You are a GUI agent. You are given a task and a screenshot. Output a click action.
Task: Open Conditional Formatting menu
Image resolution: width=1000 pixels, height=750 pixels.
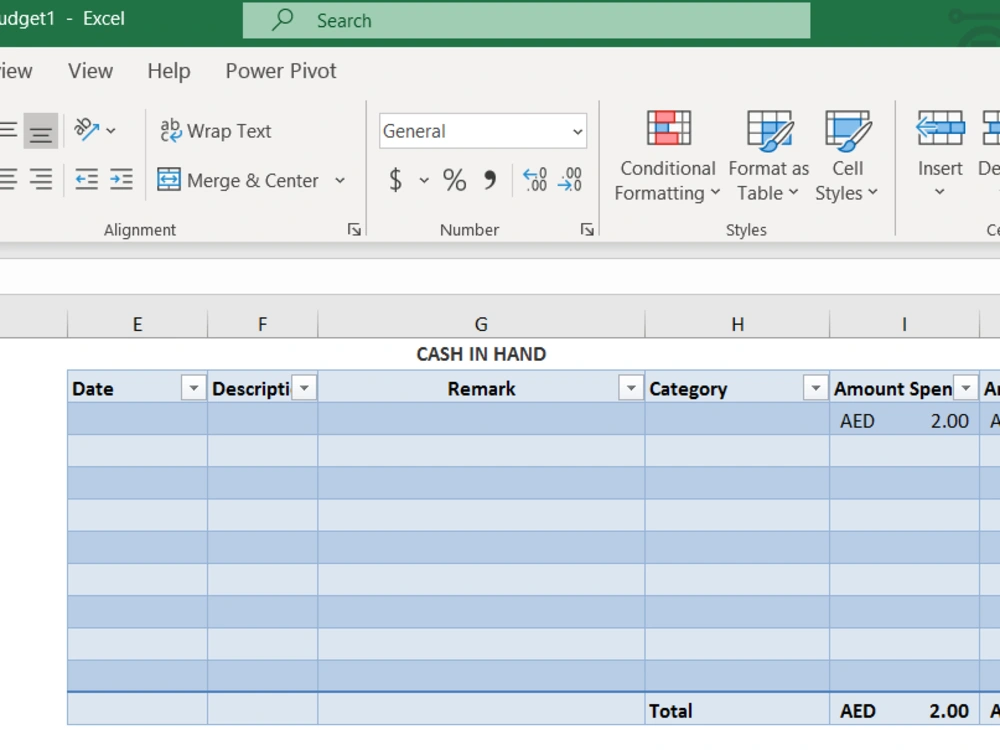pyautogui.click(x=668, y=156)
